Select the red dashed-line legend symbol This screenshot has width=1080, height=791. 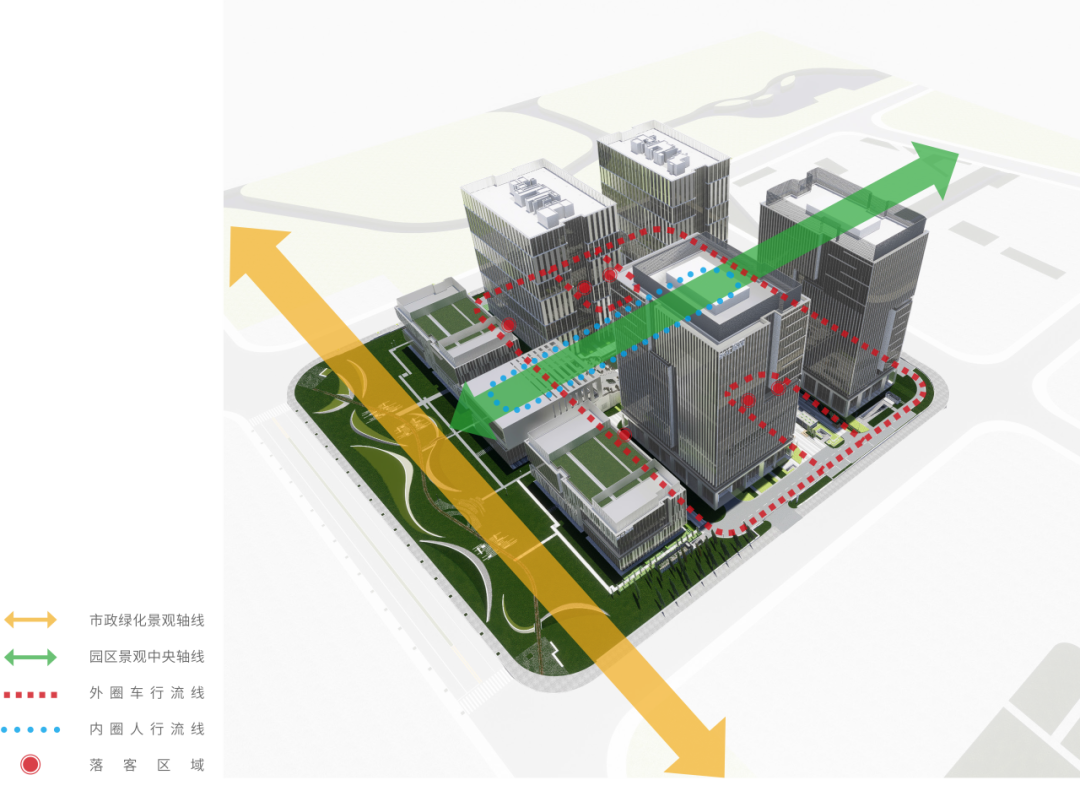30,694
